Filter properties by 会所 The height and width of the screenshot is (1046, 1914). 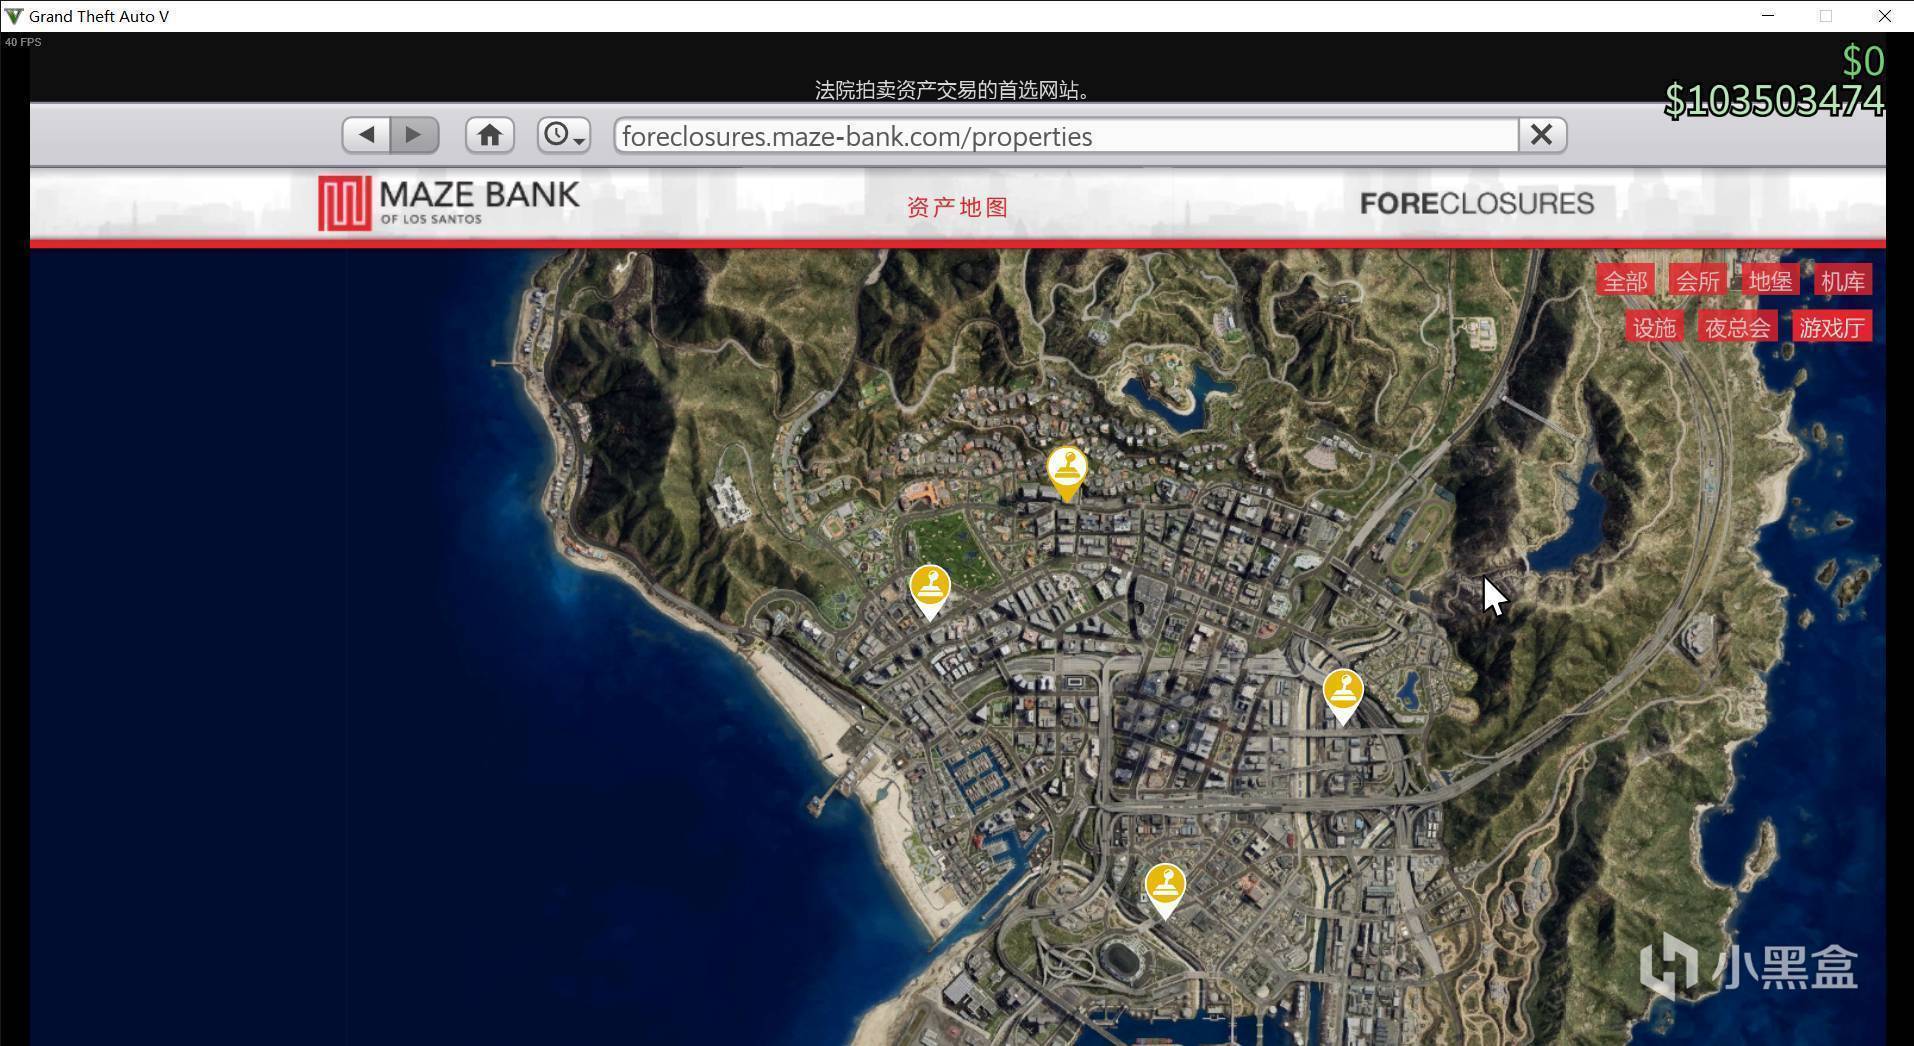[1697, 281]
